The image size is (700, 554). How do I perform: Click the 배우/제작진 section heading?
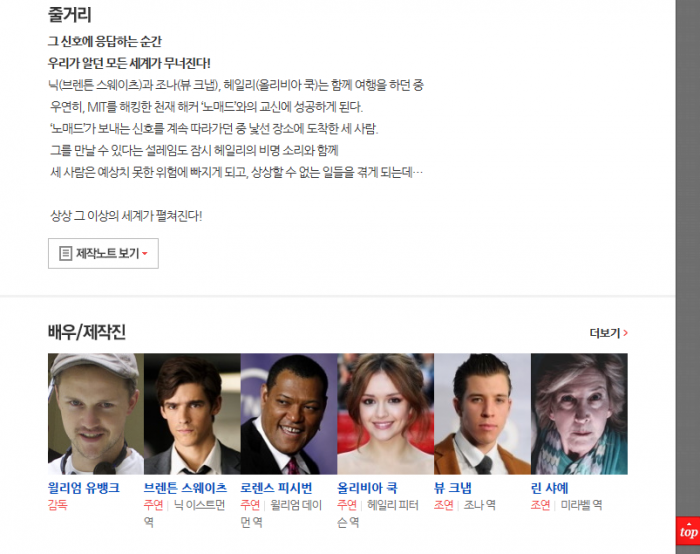pyautogui.click(x=87, y=333)
